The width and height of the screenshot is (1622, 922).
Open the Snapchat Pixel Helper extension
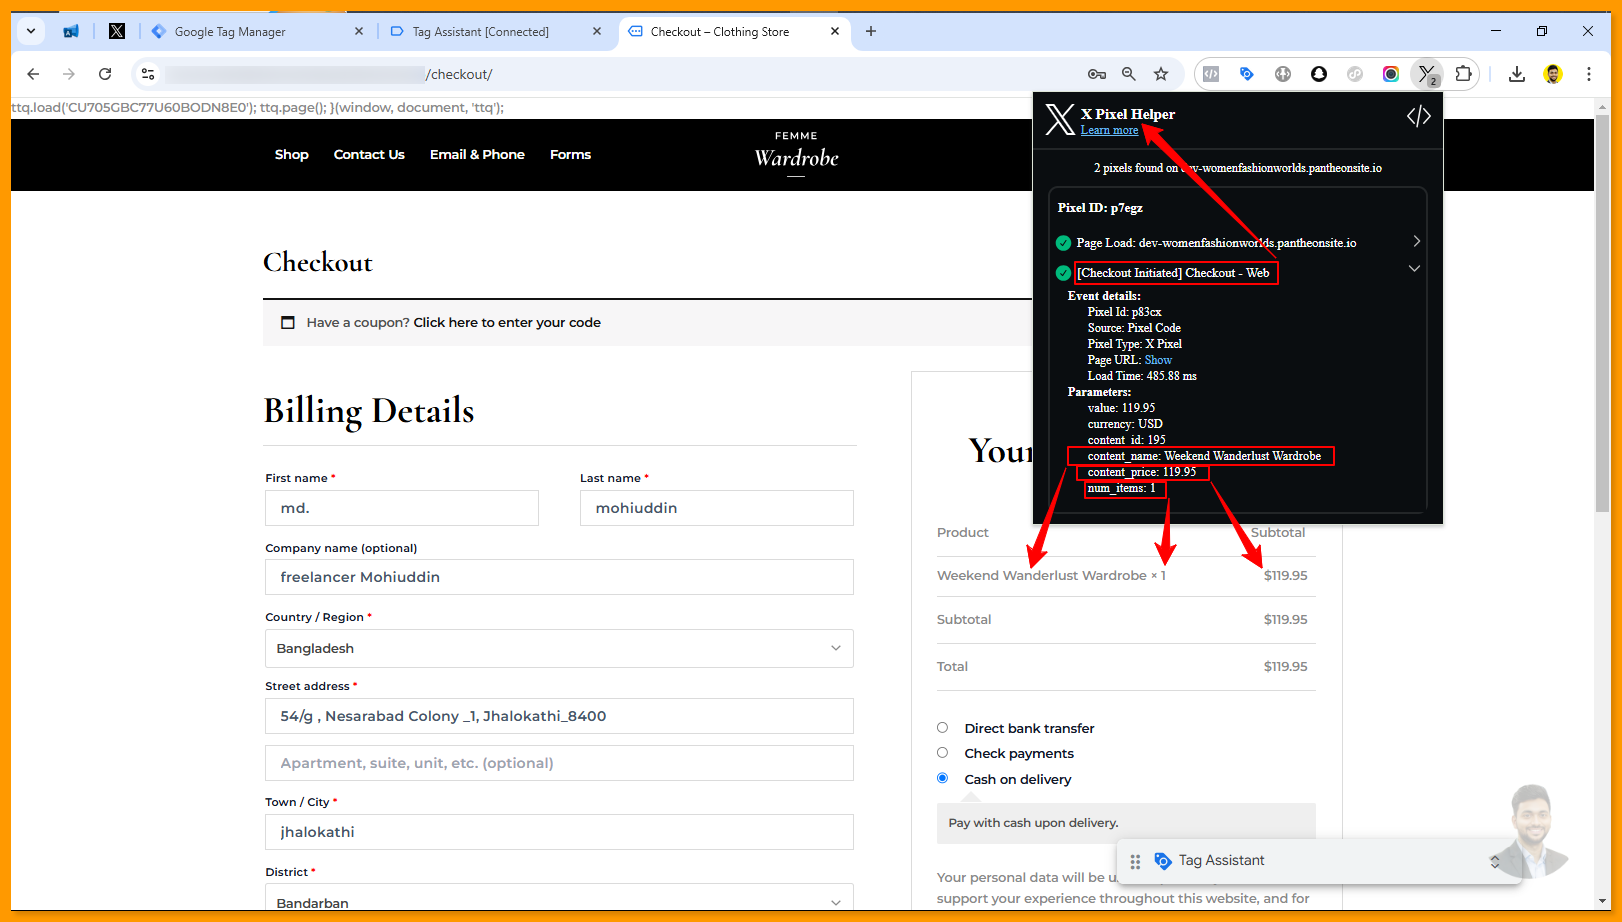pos(1319,74)
